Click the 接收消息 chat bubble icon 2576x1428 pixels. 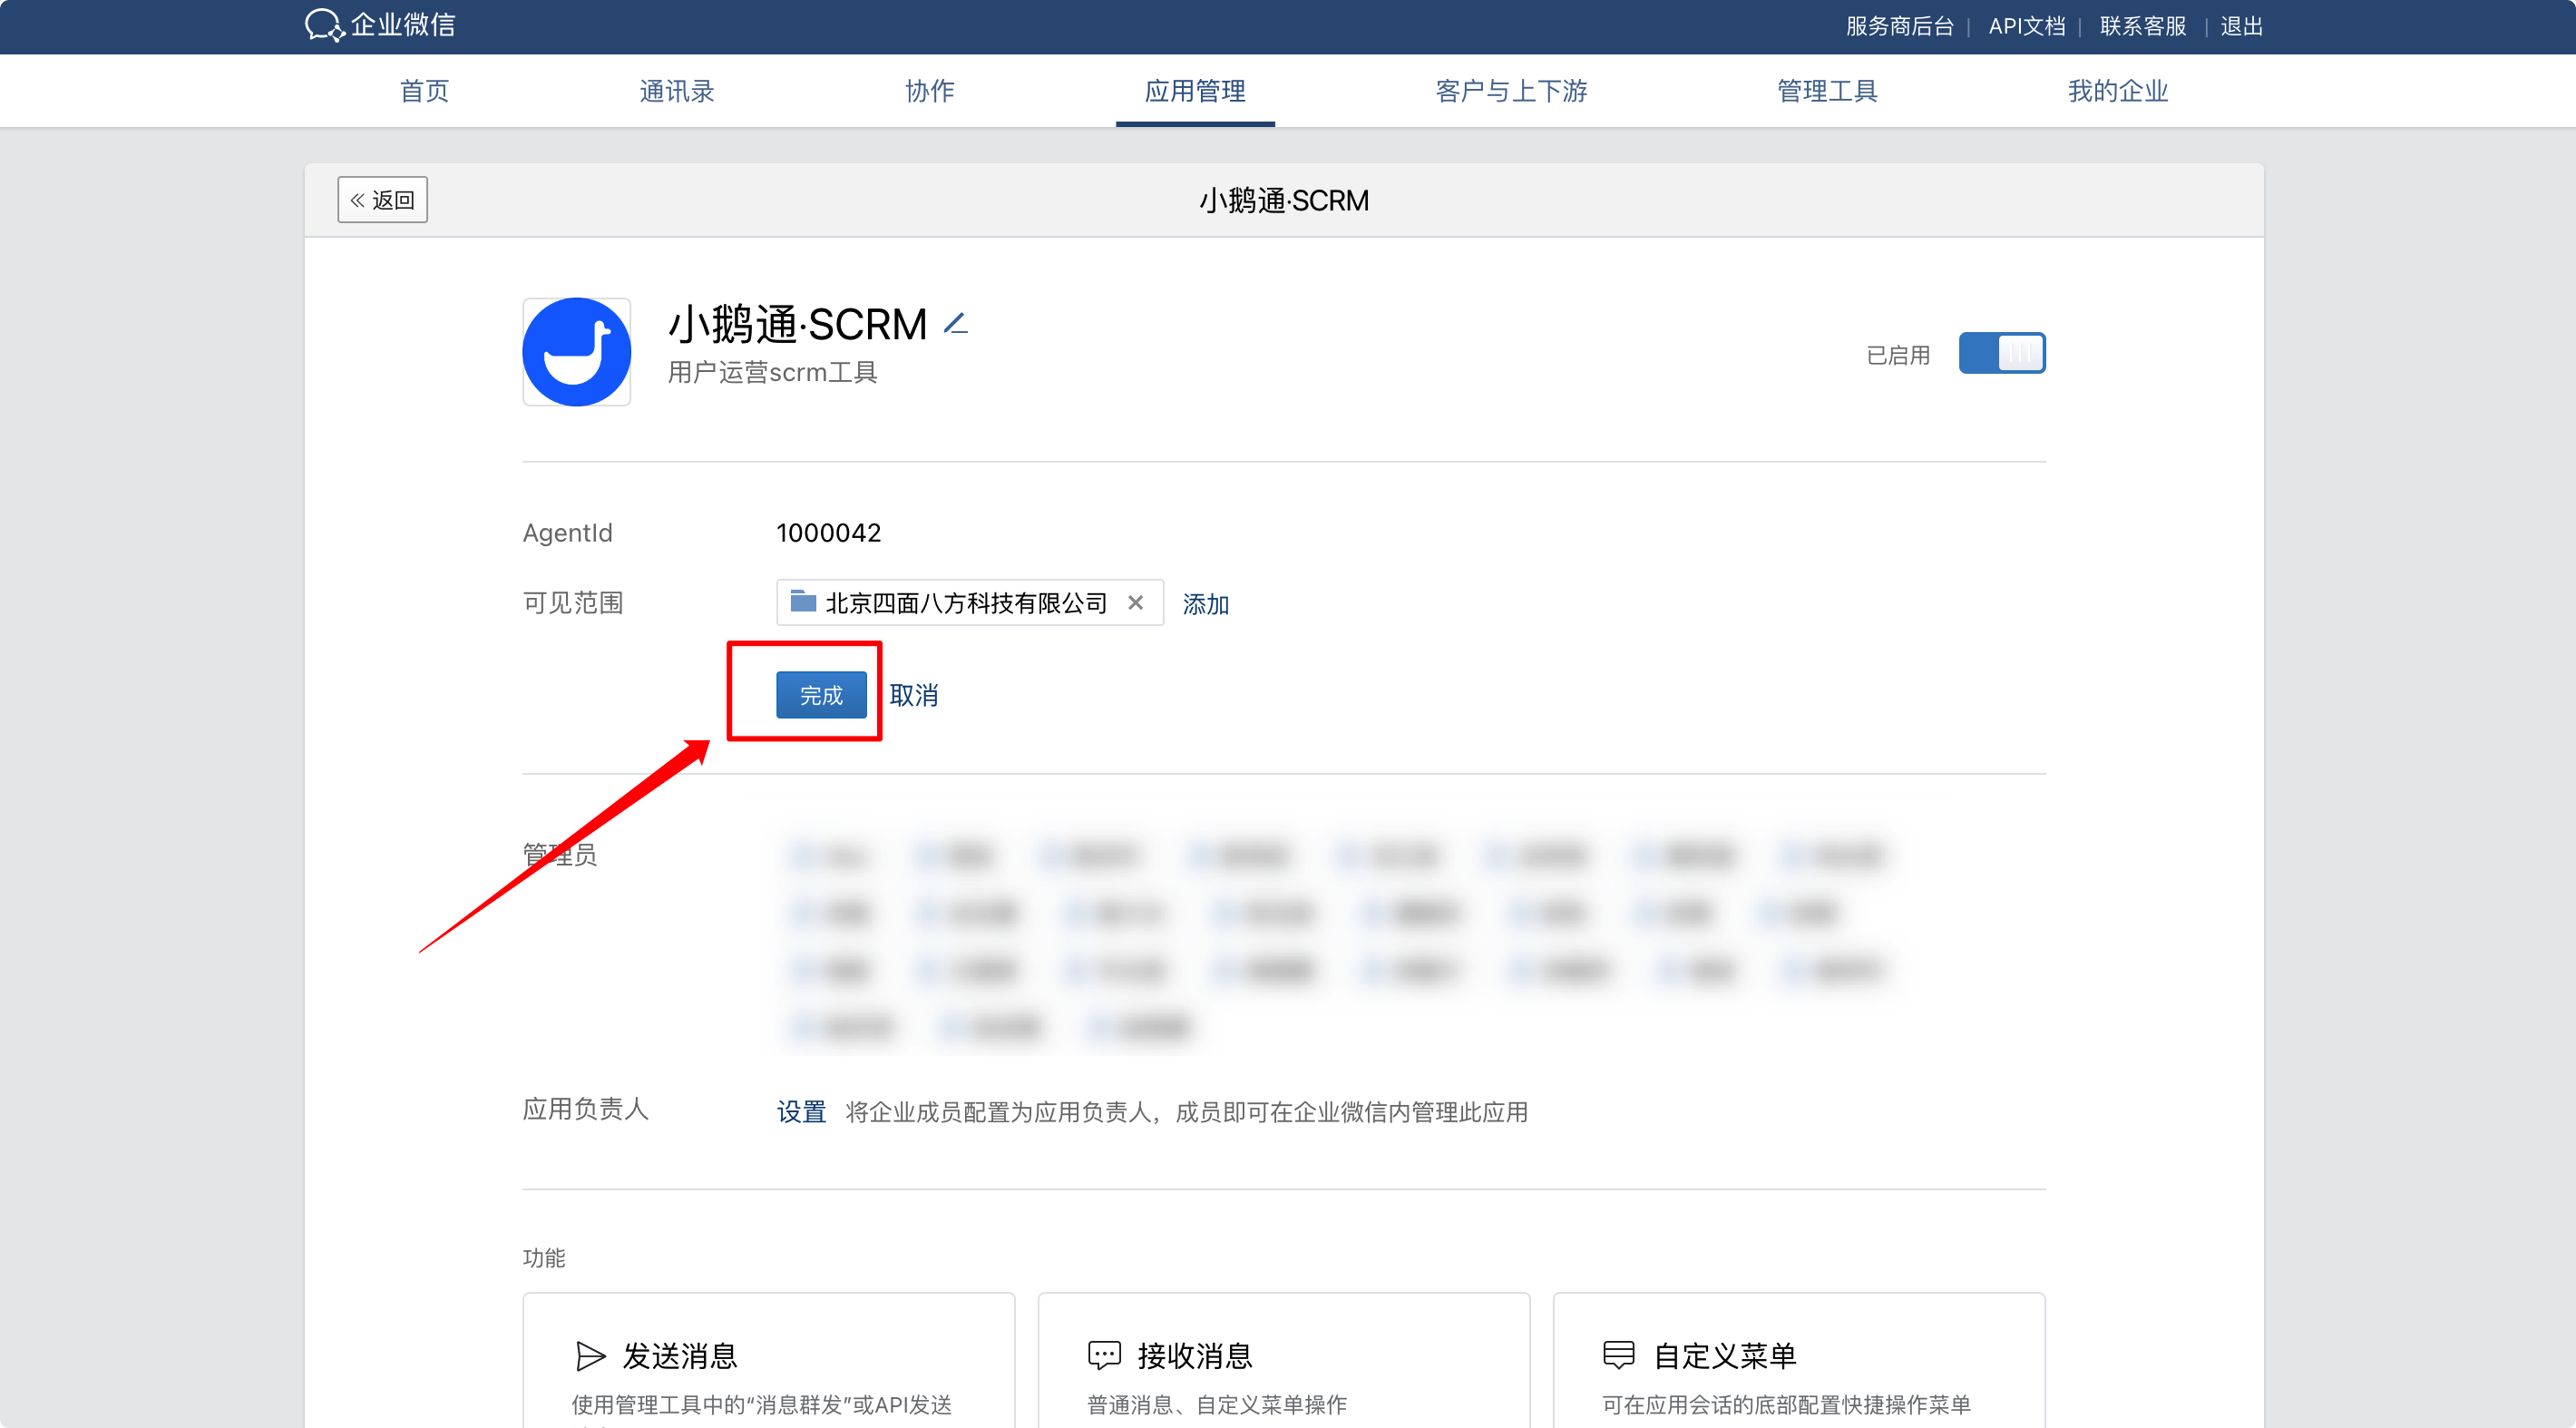1105,1356
